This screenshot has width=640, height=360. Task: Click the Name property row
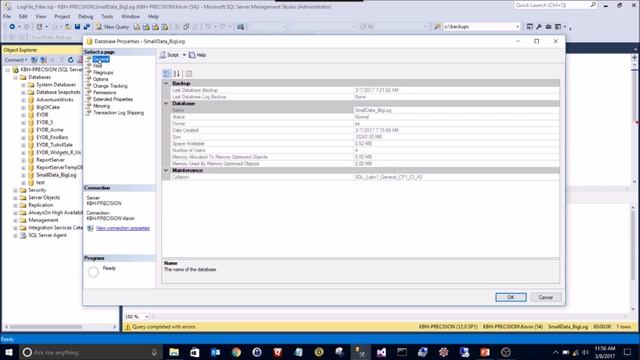pyautogui.click(x=365, y=110)
